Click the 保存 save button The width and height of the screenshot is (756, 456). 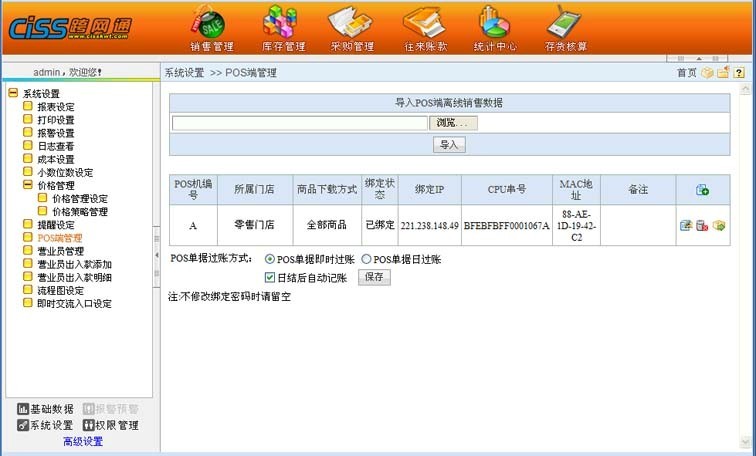coord(374,277)
